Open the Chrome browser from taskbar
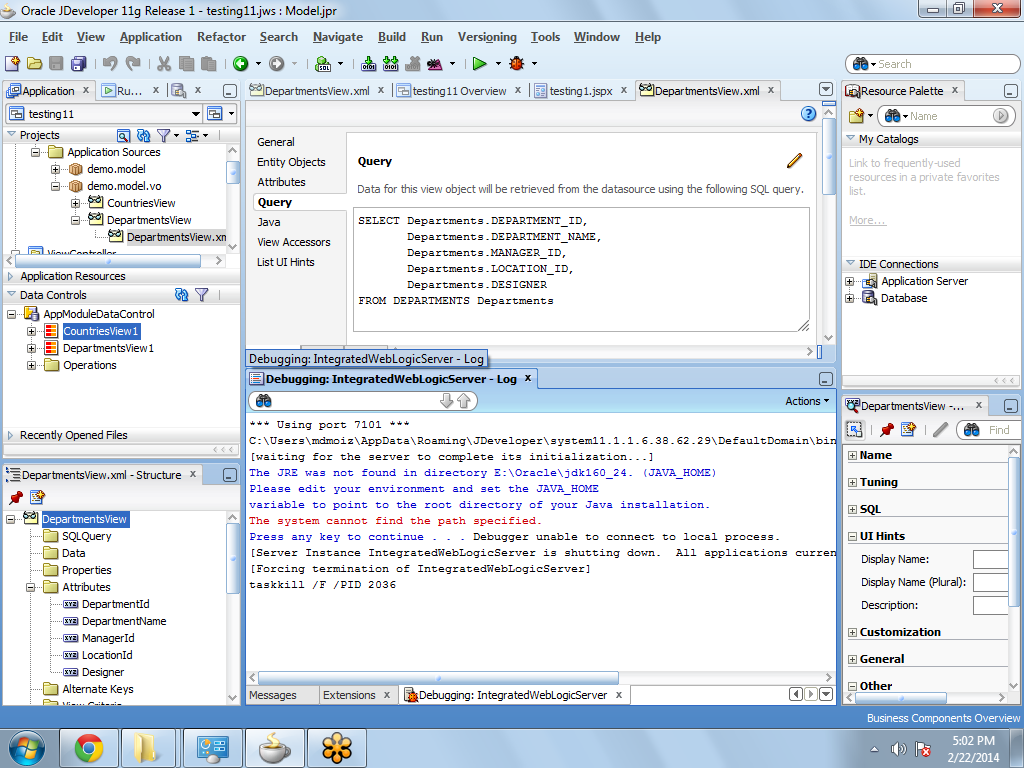This screenshot has width=1024, height=768. (x=89, y=748)
